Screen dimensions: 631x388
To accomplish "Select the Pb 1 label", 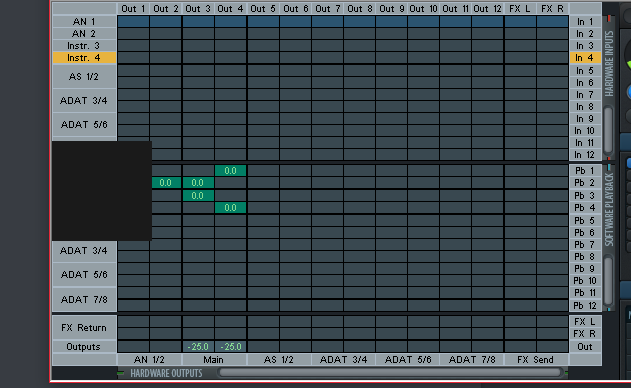I will coord(585,171).
